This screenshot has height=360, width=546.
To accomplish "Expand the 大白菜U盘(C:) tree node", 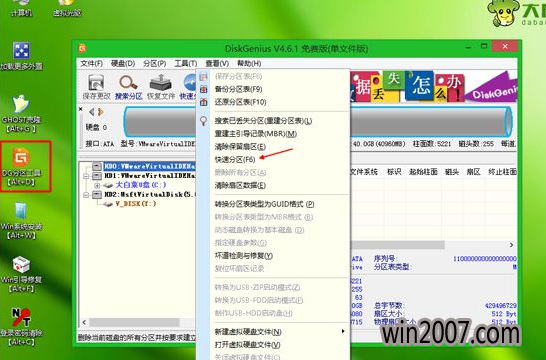I will 97,185.
